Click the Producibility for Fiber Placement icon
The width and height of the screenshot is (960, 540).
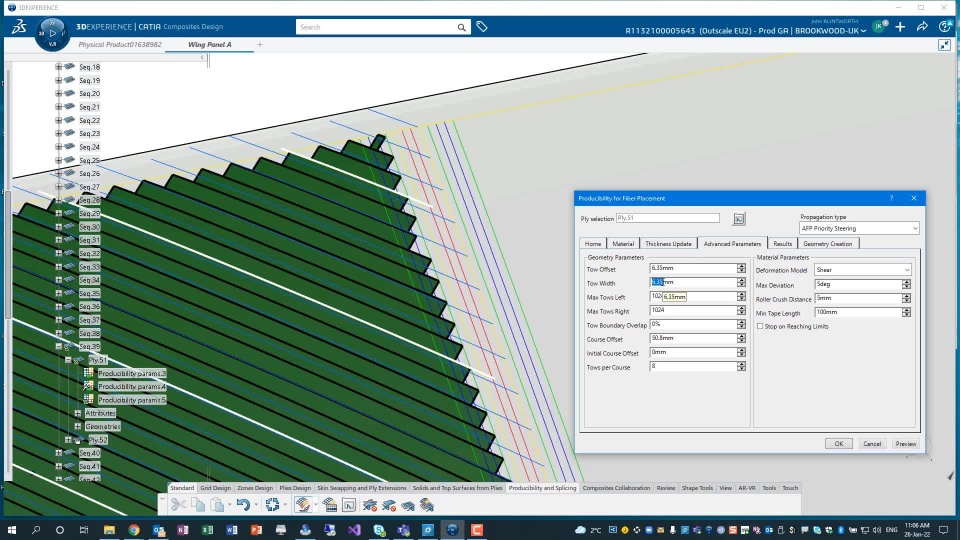tap(302, 504)
